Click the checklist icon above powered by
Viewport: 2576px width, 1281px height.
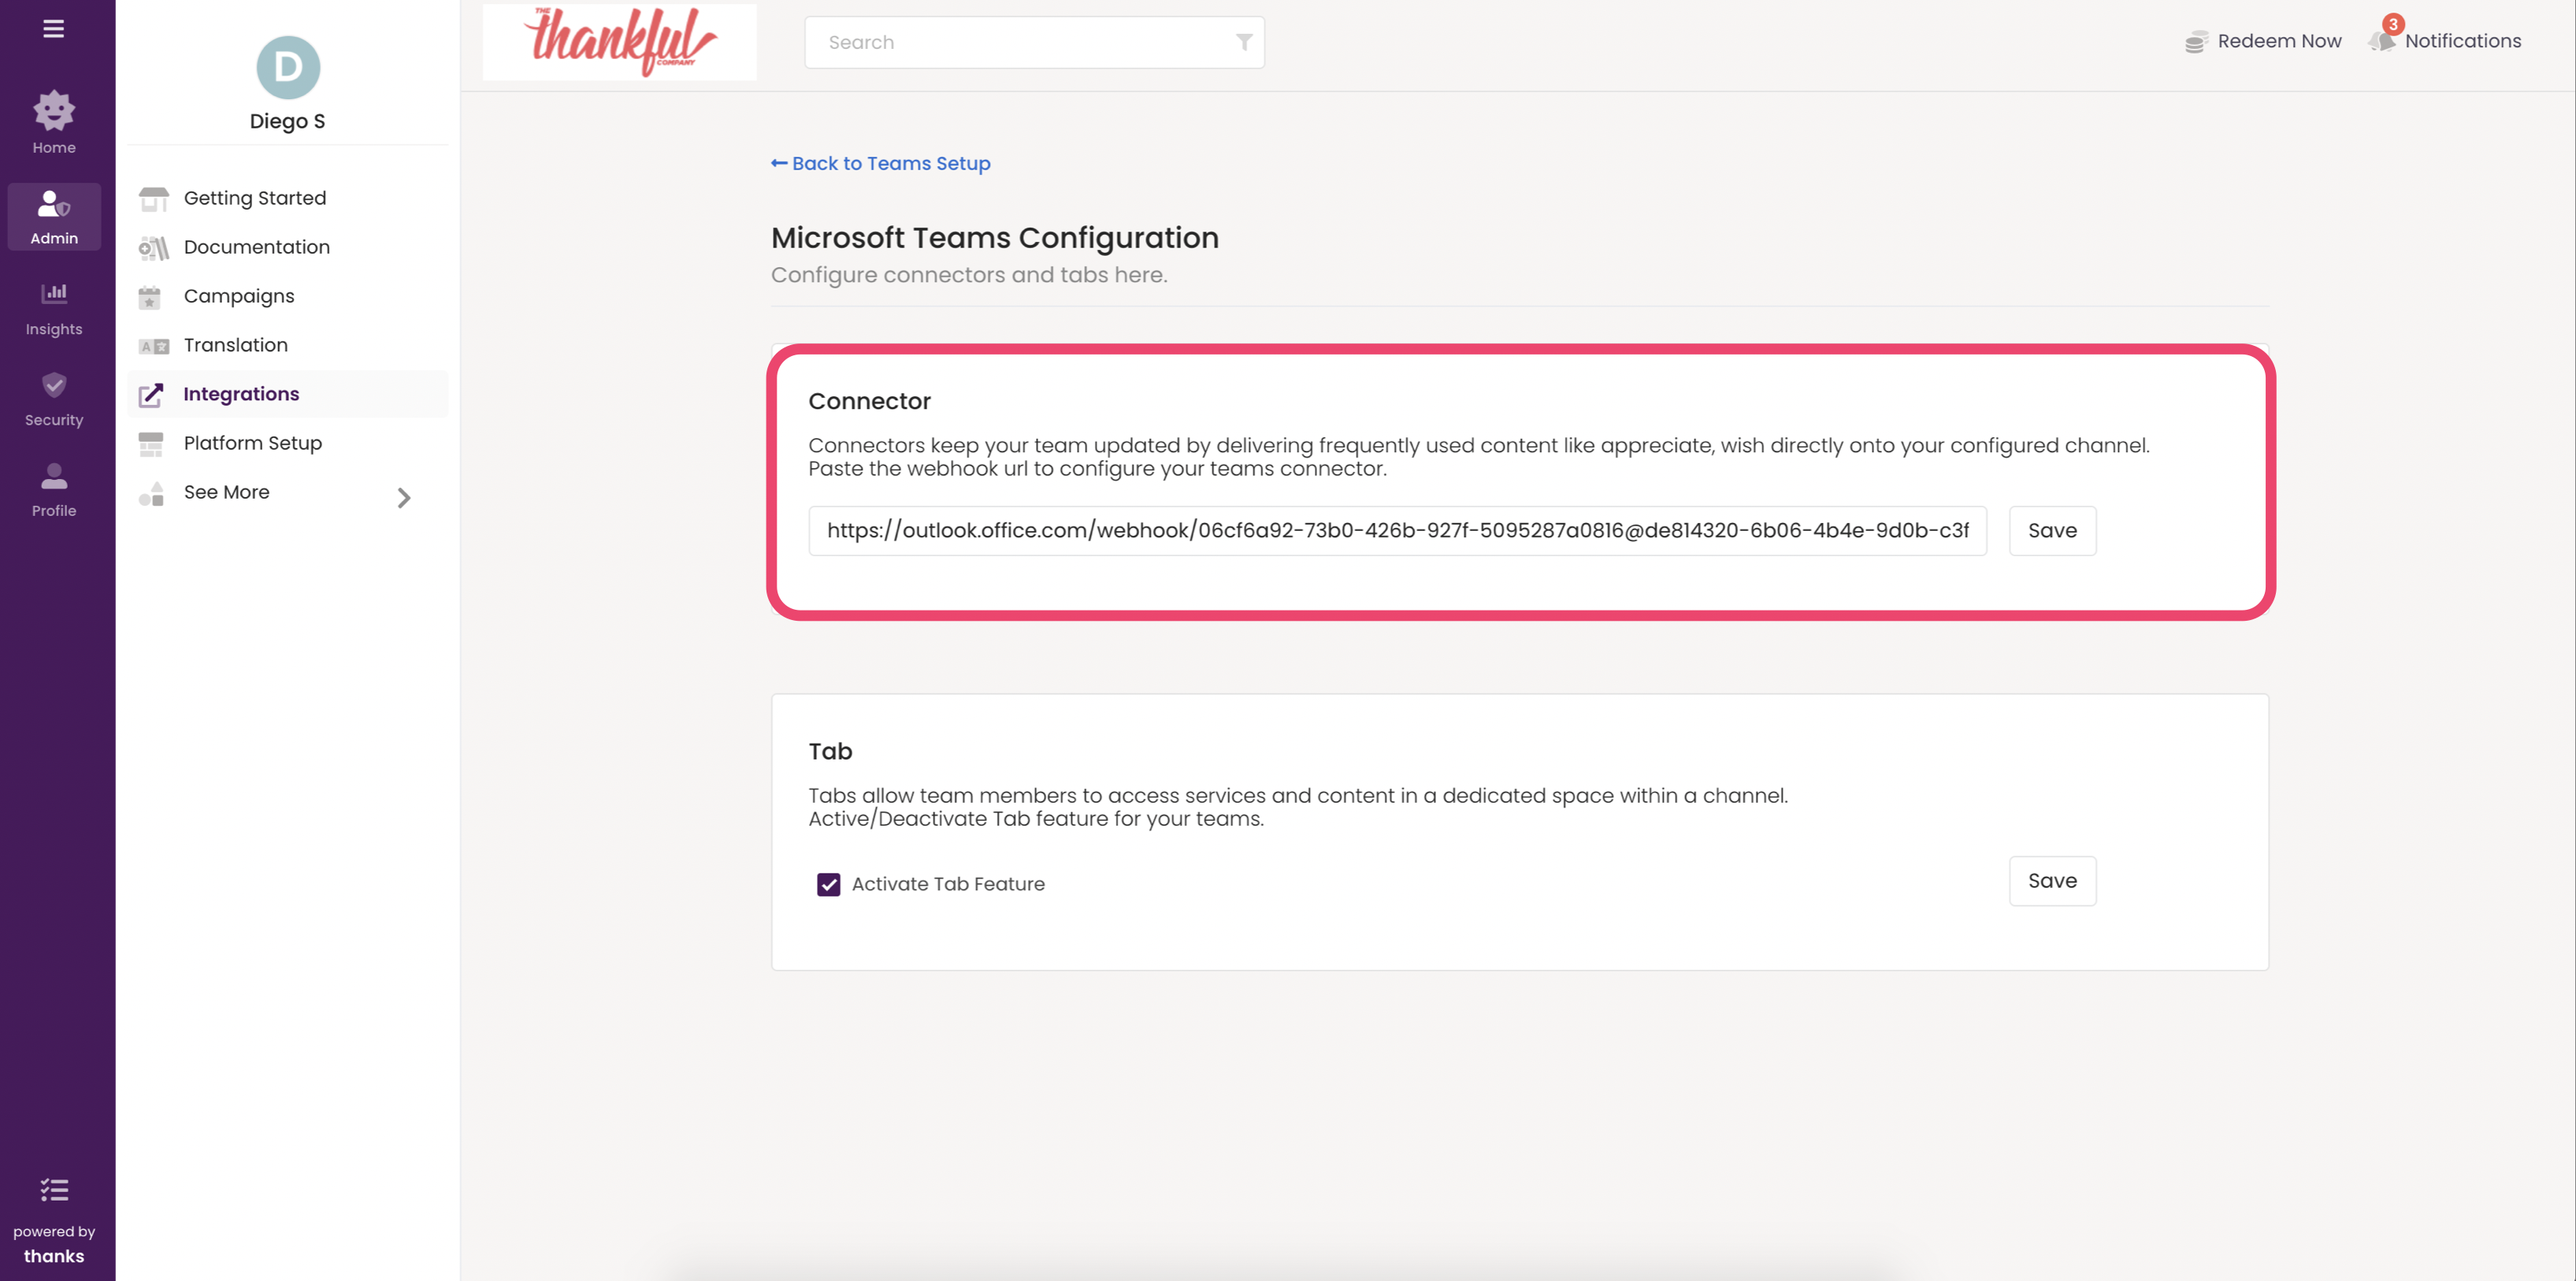click(54, 1190)
